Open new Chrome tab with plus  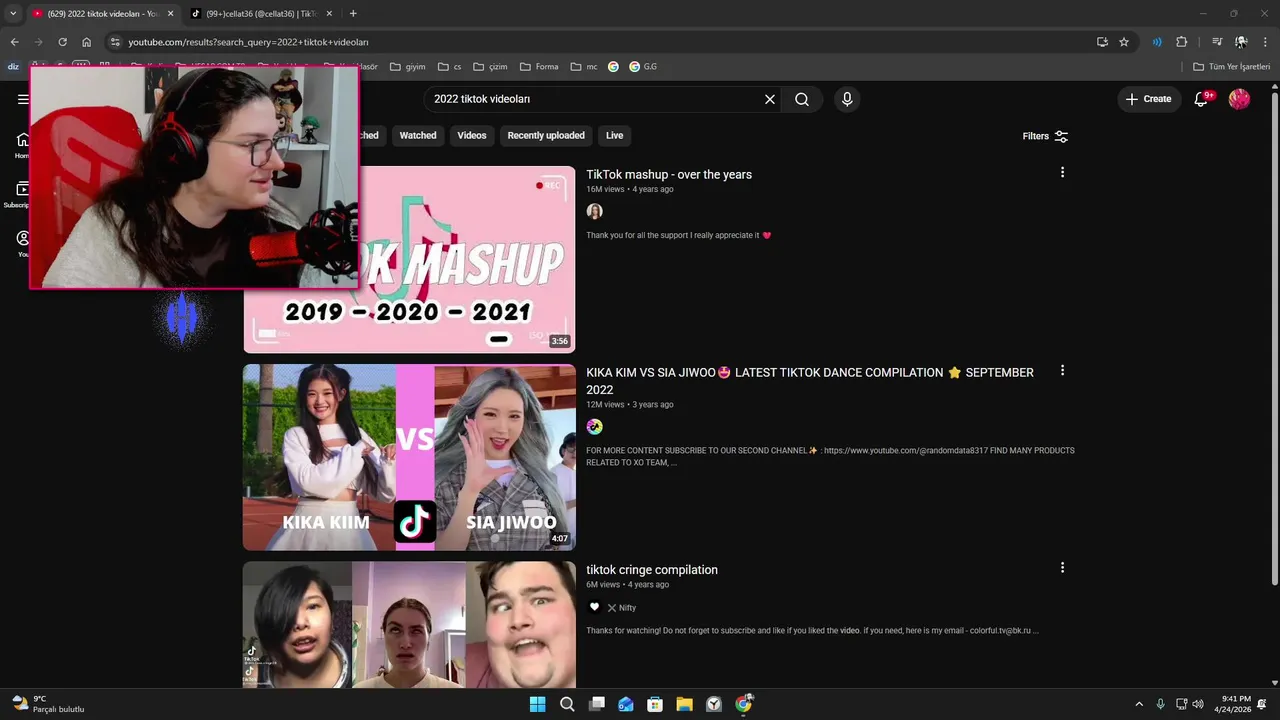click(353, 13)
